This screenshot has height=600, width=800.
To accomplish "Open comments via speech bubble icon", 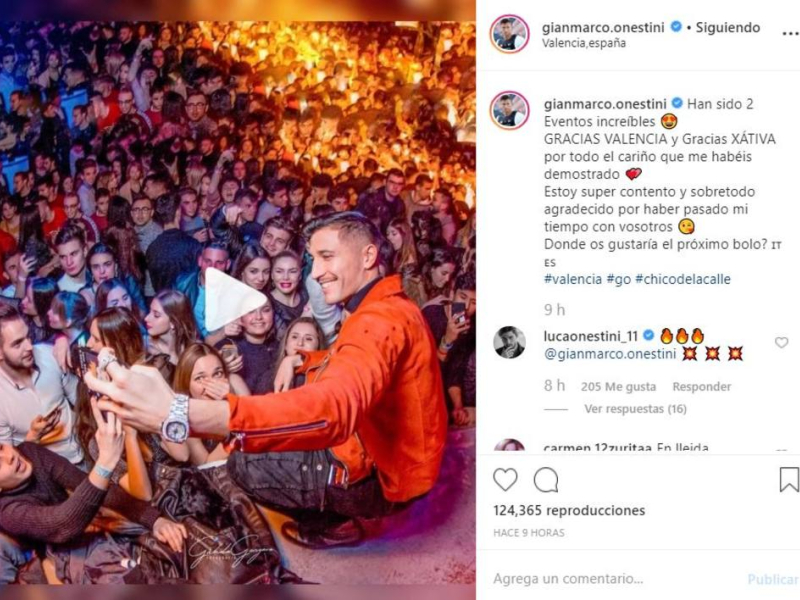I will click(546, 480).
